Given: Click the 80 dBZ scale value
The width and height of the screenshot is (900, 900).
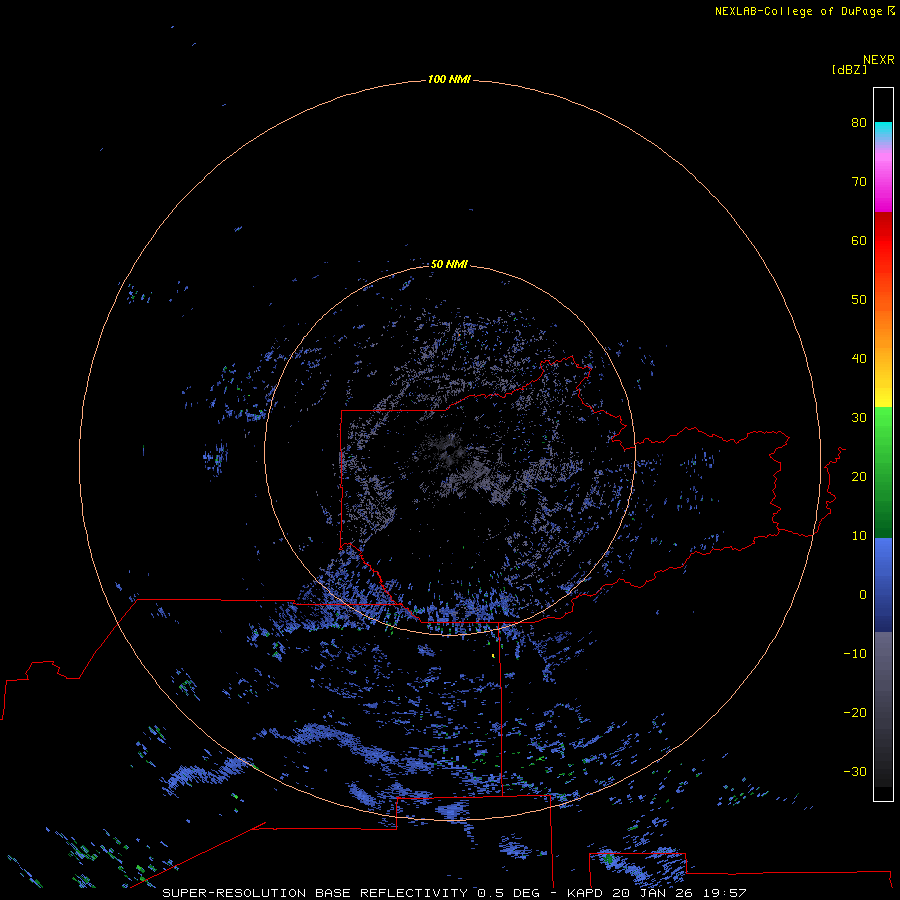Looking at the screenshot, I should click(859, 122).
